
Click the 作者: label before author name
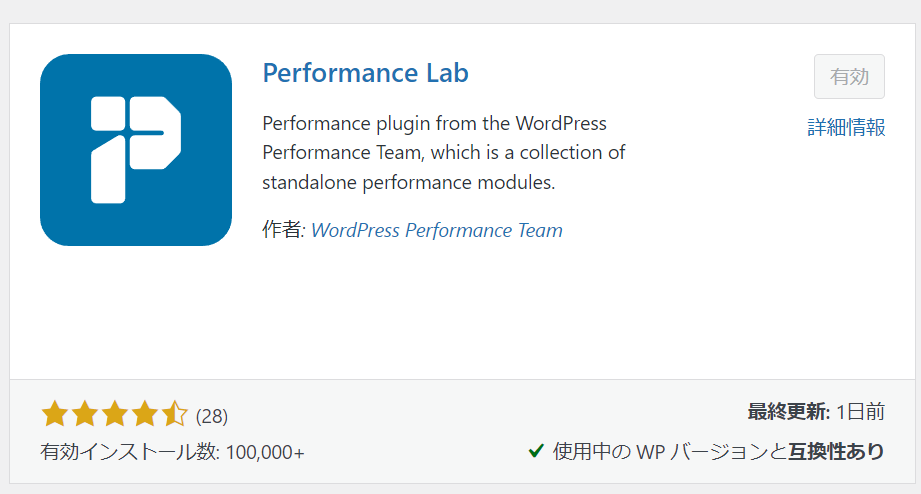point(284,230)
